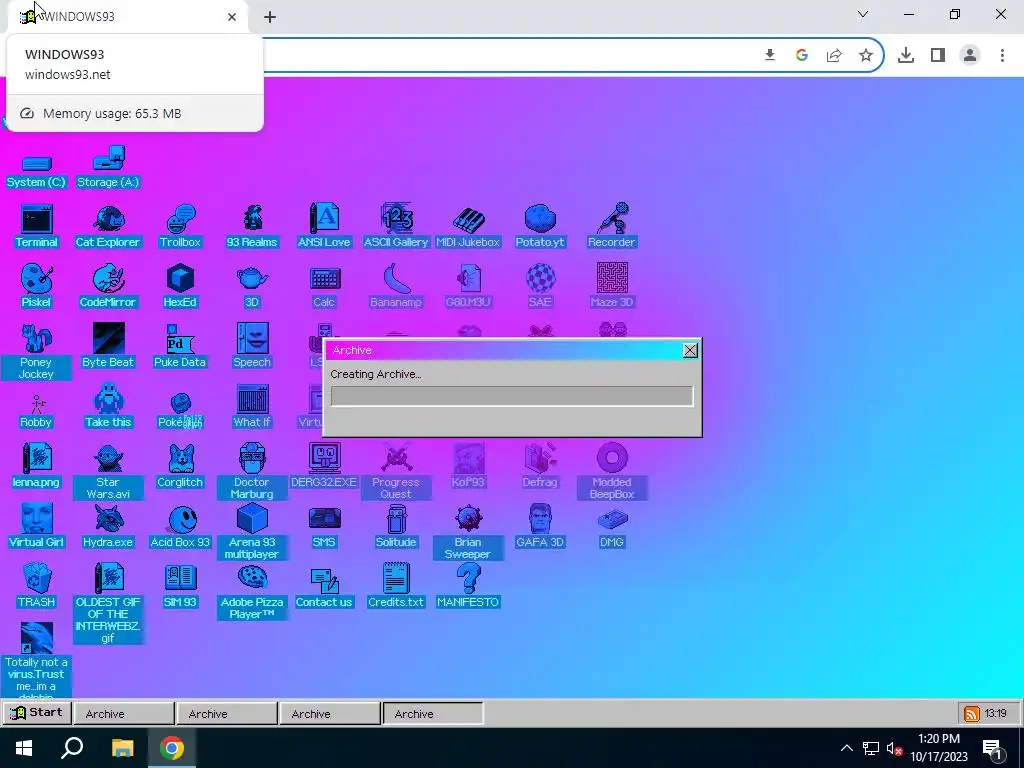The width and height of the screenshot is (1024, 768).
Task: Launch Maze 3D icon
Action: point(612,286)
